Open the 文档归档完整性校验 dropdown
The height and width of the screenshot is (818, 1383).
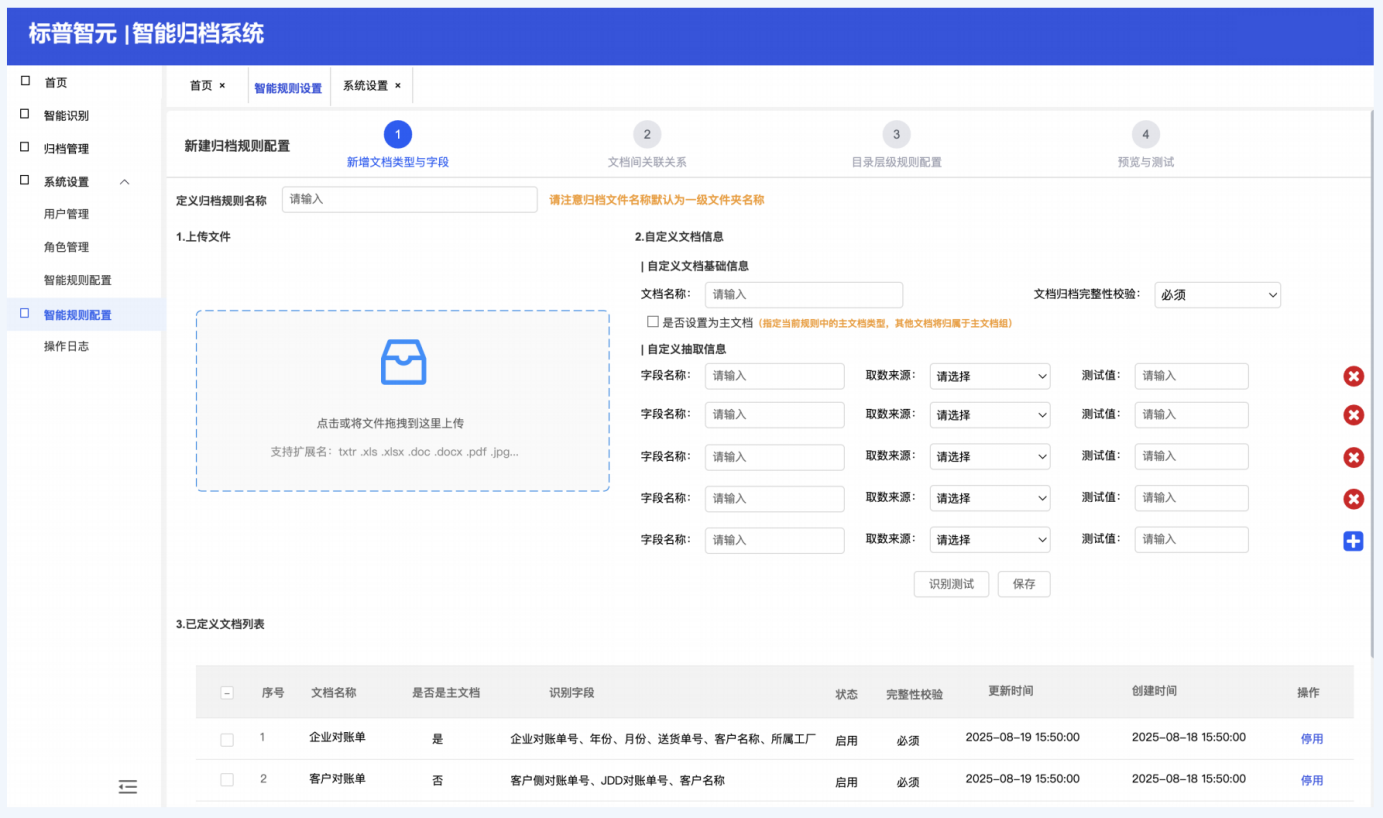(1217, 295)
